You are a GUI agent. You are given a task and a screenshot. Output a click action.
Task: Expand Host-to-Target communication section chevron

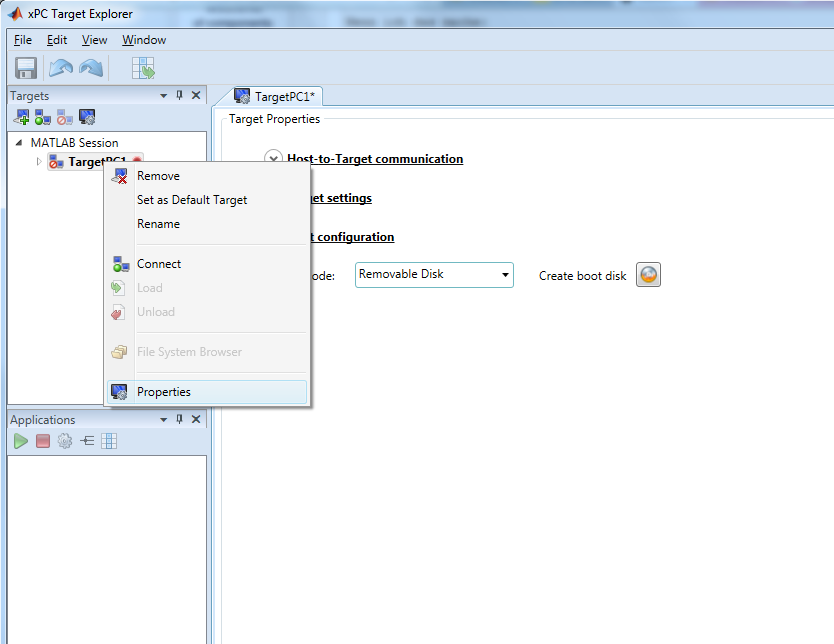coord(273,158)
